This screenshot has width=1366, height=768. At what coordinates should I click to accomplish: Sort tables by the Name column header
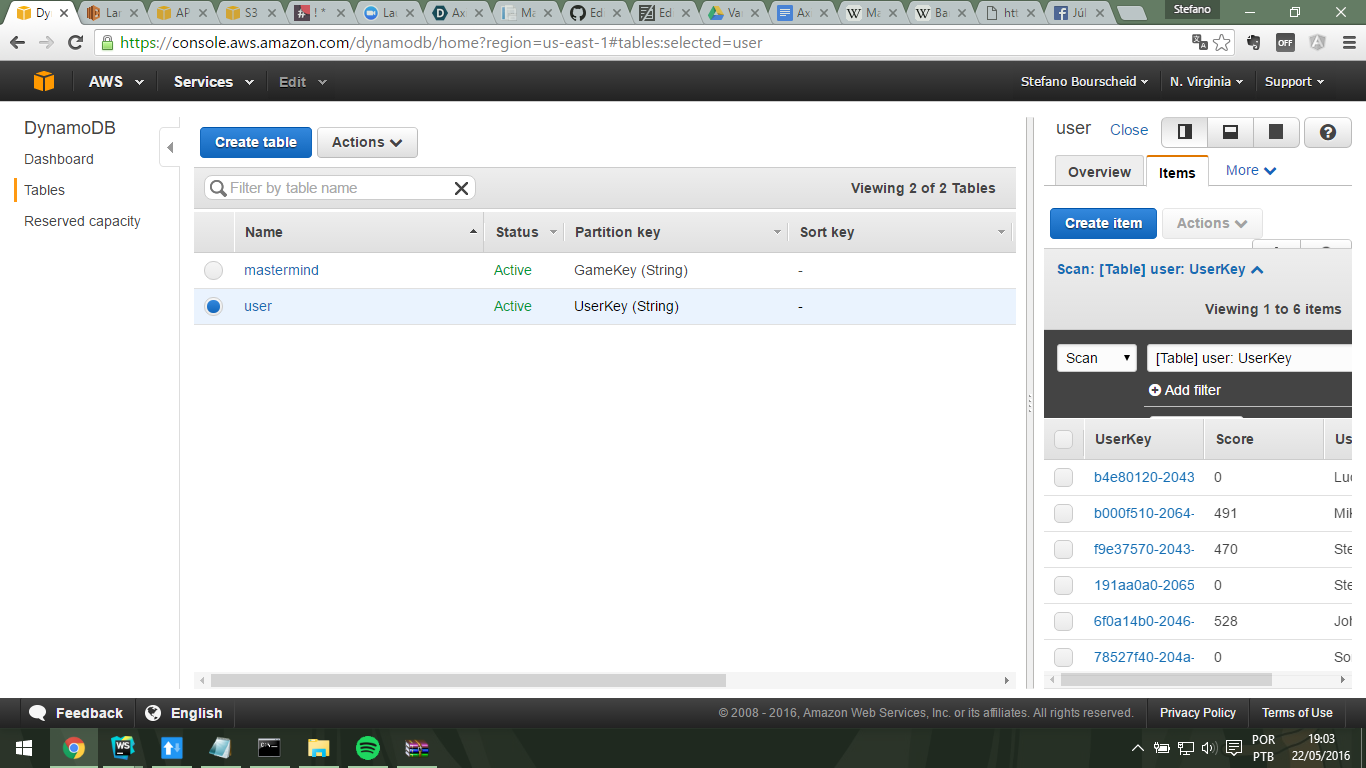pyautogui.click(x=359, y=232)
